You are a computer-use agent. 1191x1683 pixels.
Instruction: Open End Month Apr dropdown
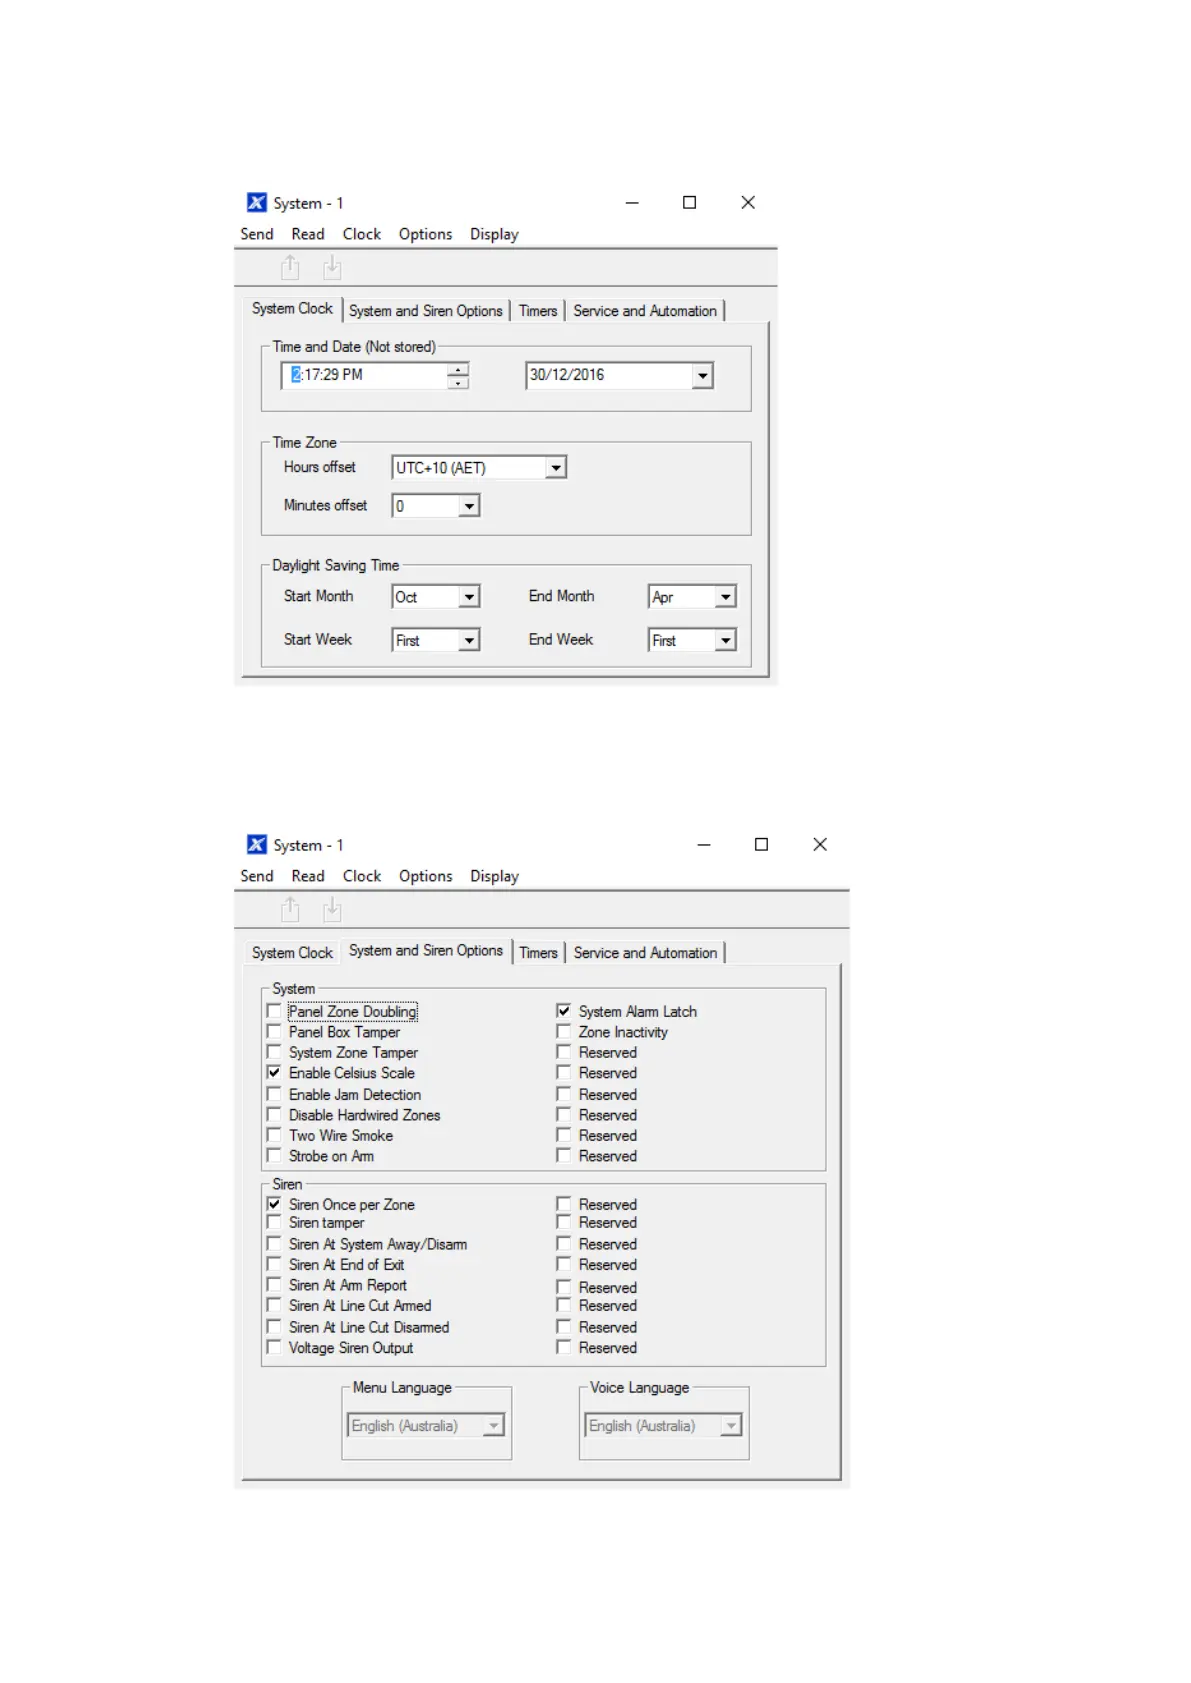(726, 597)
